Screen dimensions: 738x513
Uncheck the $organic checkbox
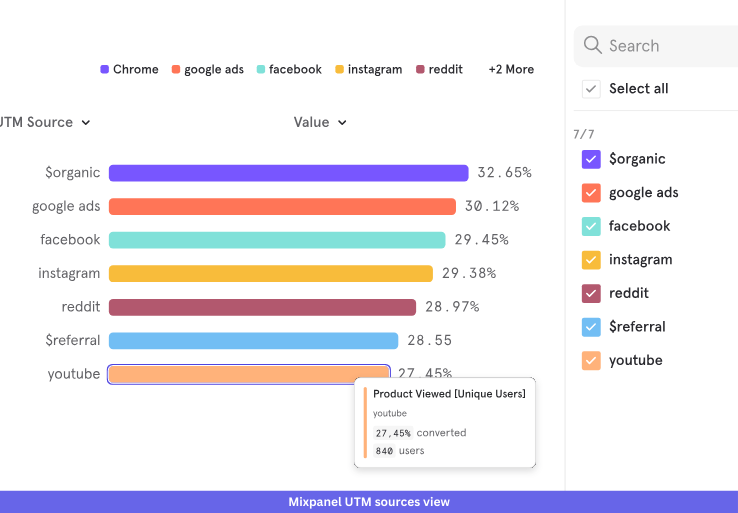pos(591,159)
